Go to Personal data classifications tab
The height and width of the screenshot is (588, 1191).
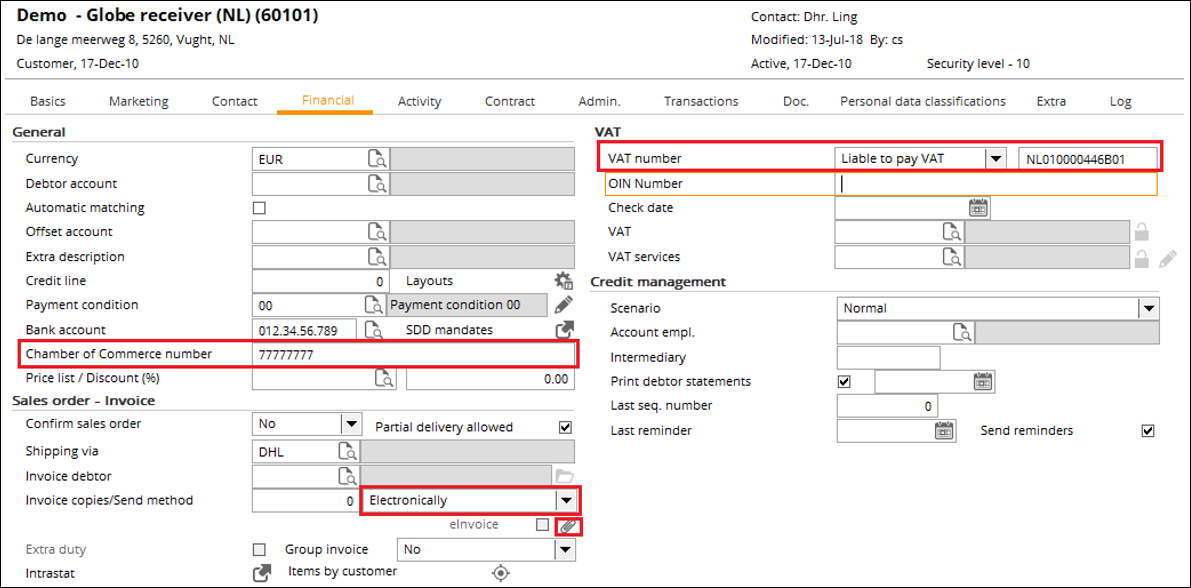[x=923, y=101]
